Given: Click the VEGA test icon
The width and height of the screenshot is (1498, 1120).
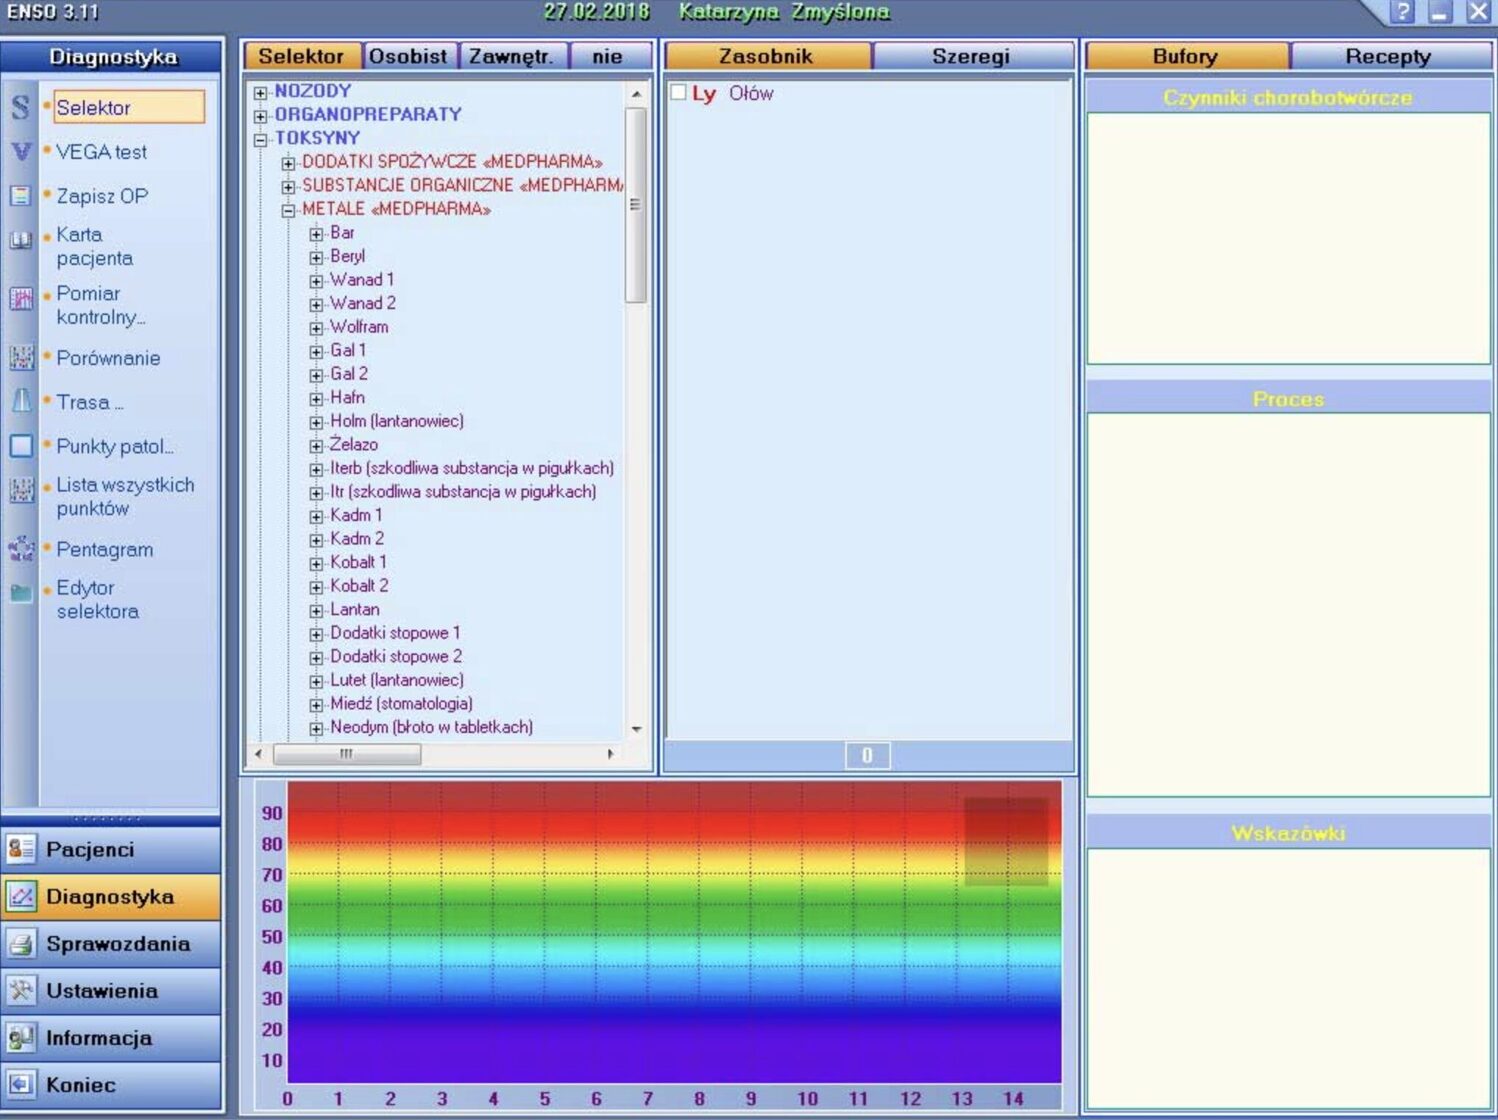Looking at the screenshot, I should (20, 152).
